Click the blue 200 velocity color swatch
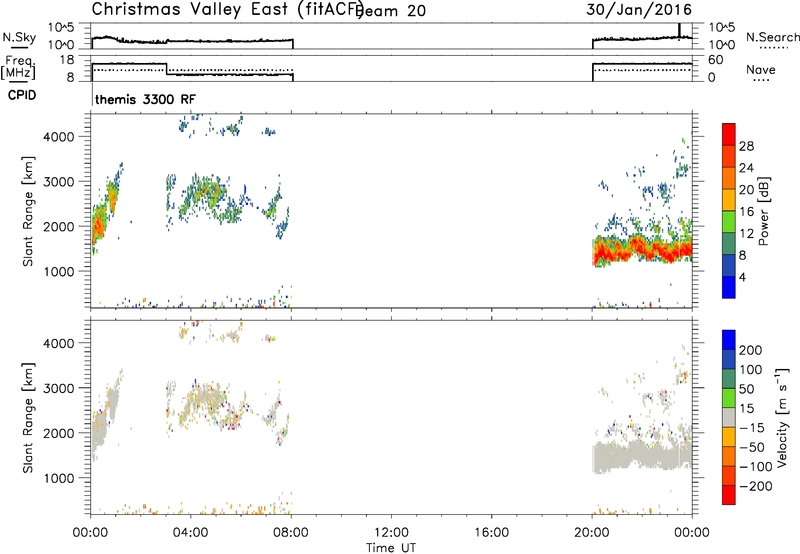This screenshot has width=800, height=554. [x=729, y=340]
